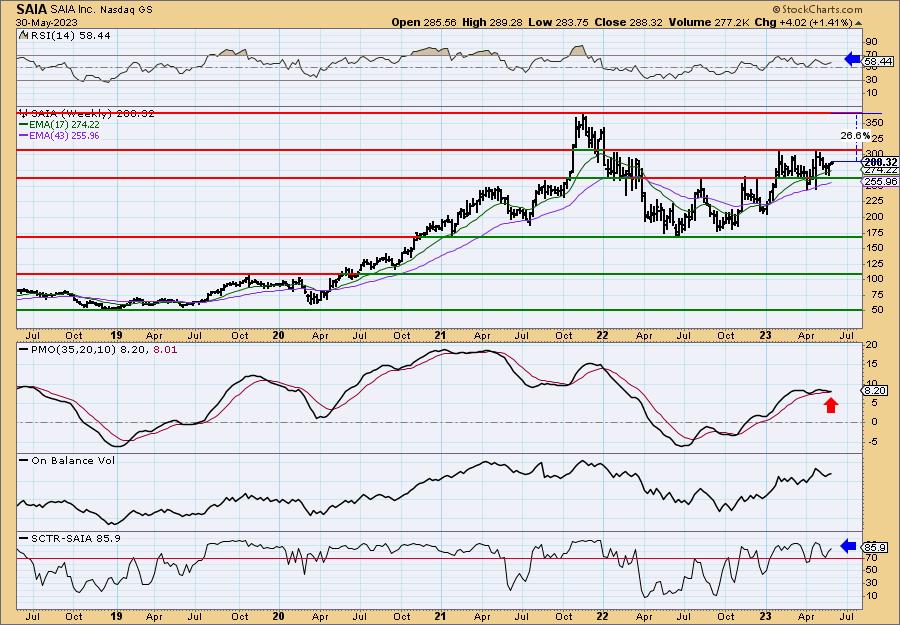Screen dimensions: 900x625
Task: Click the black line swatch before SCTR-SAIA
Action: [24, 538]
